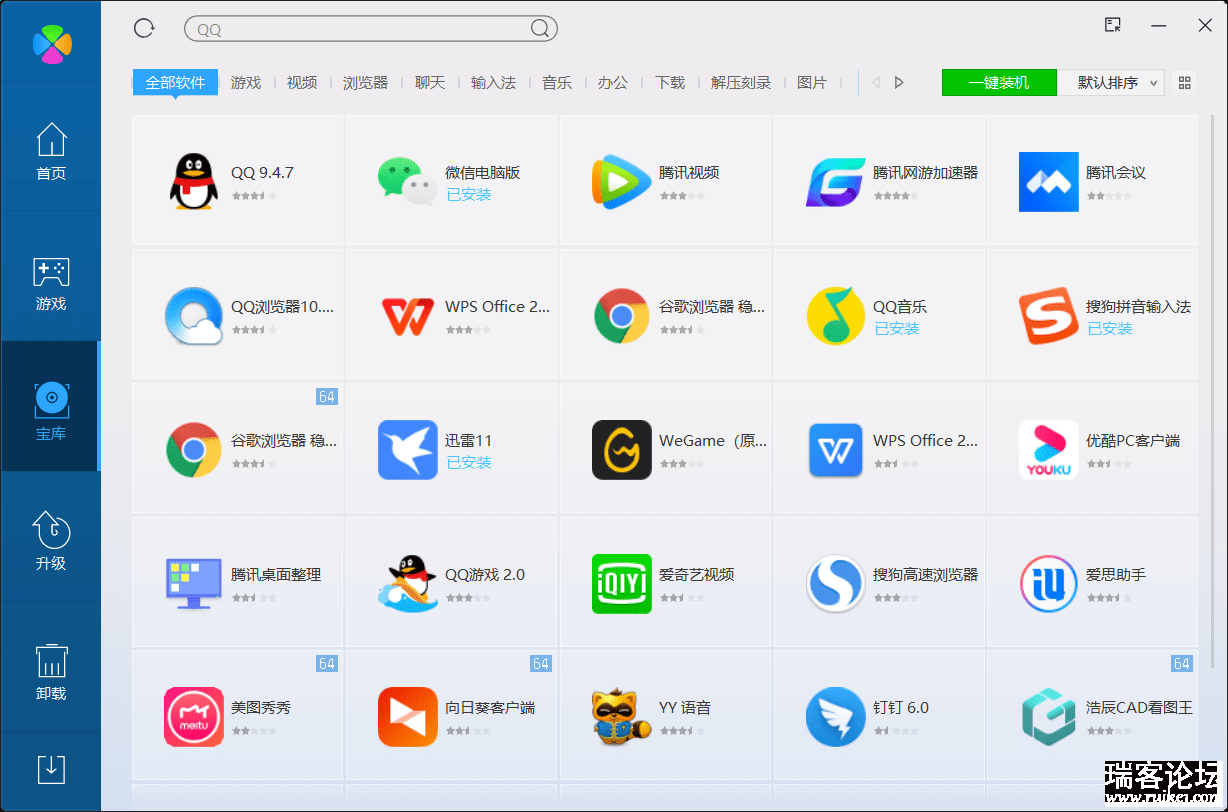The image size is (1228, 812).
Task: Switch to the 视频 category tab
Action: point(302,83)
